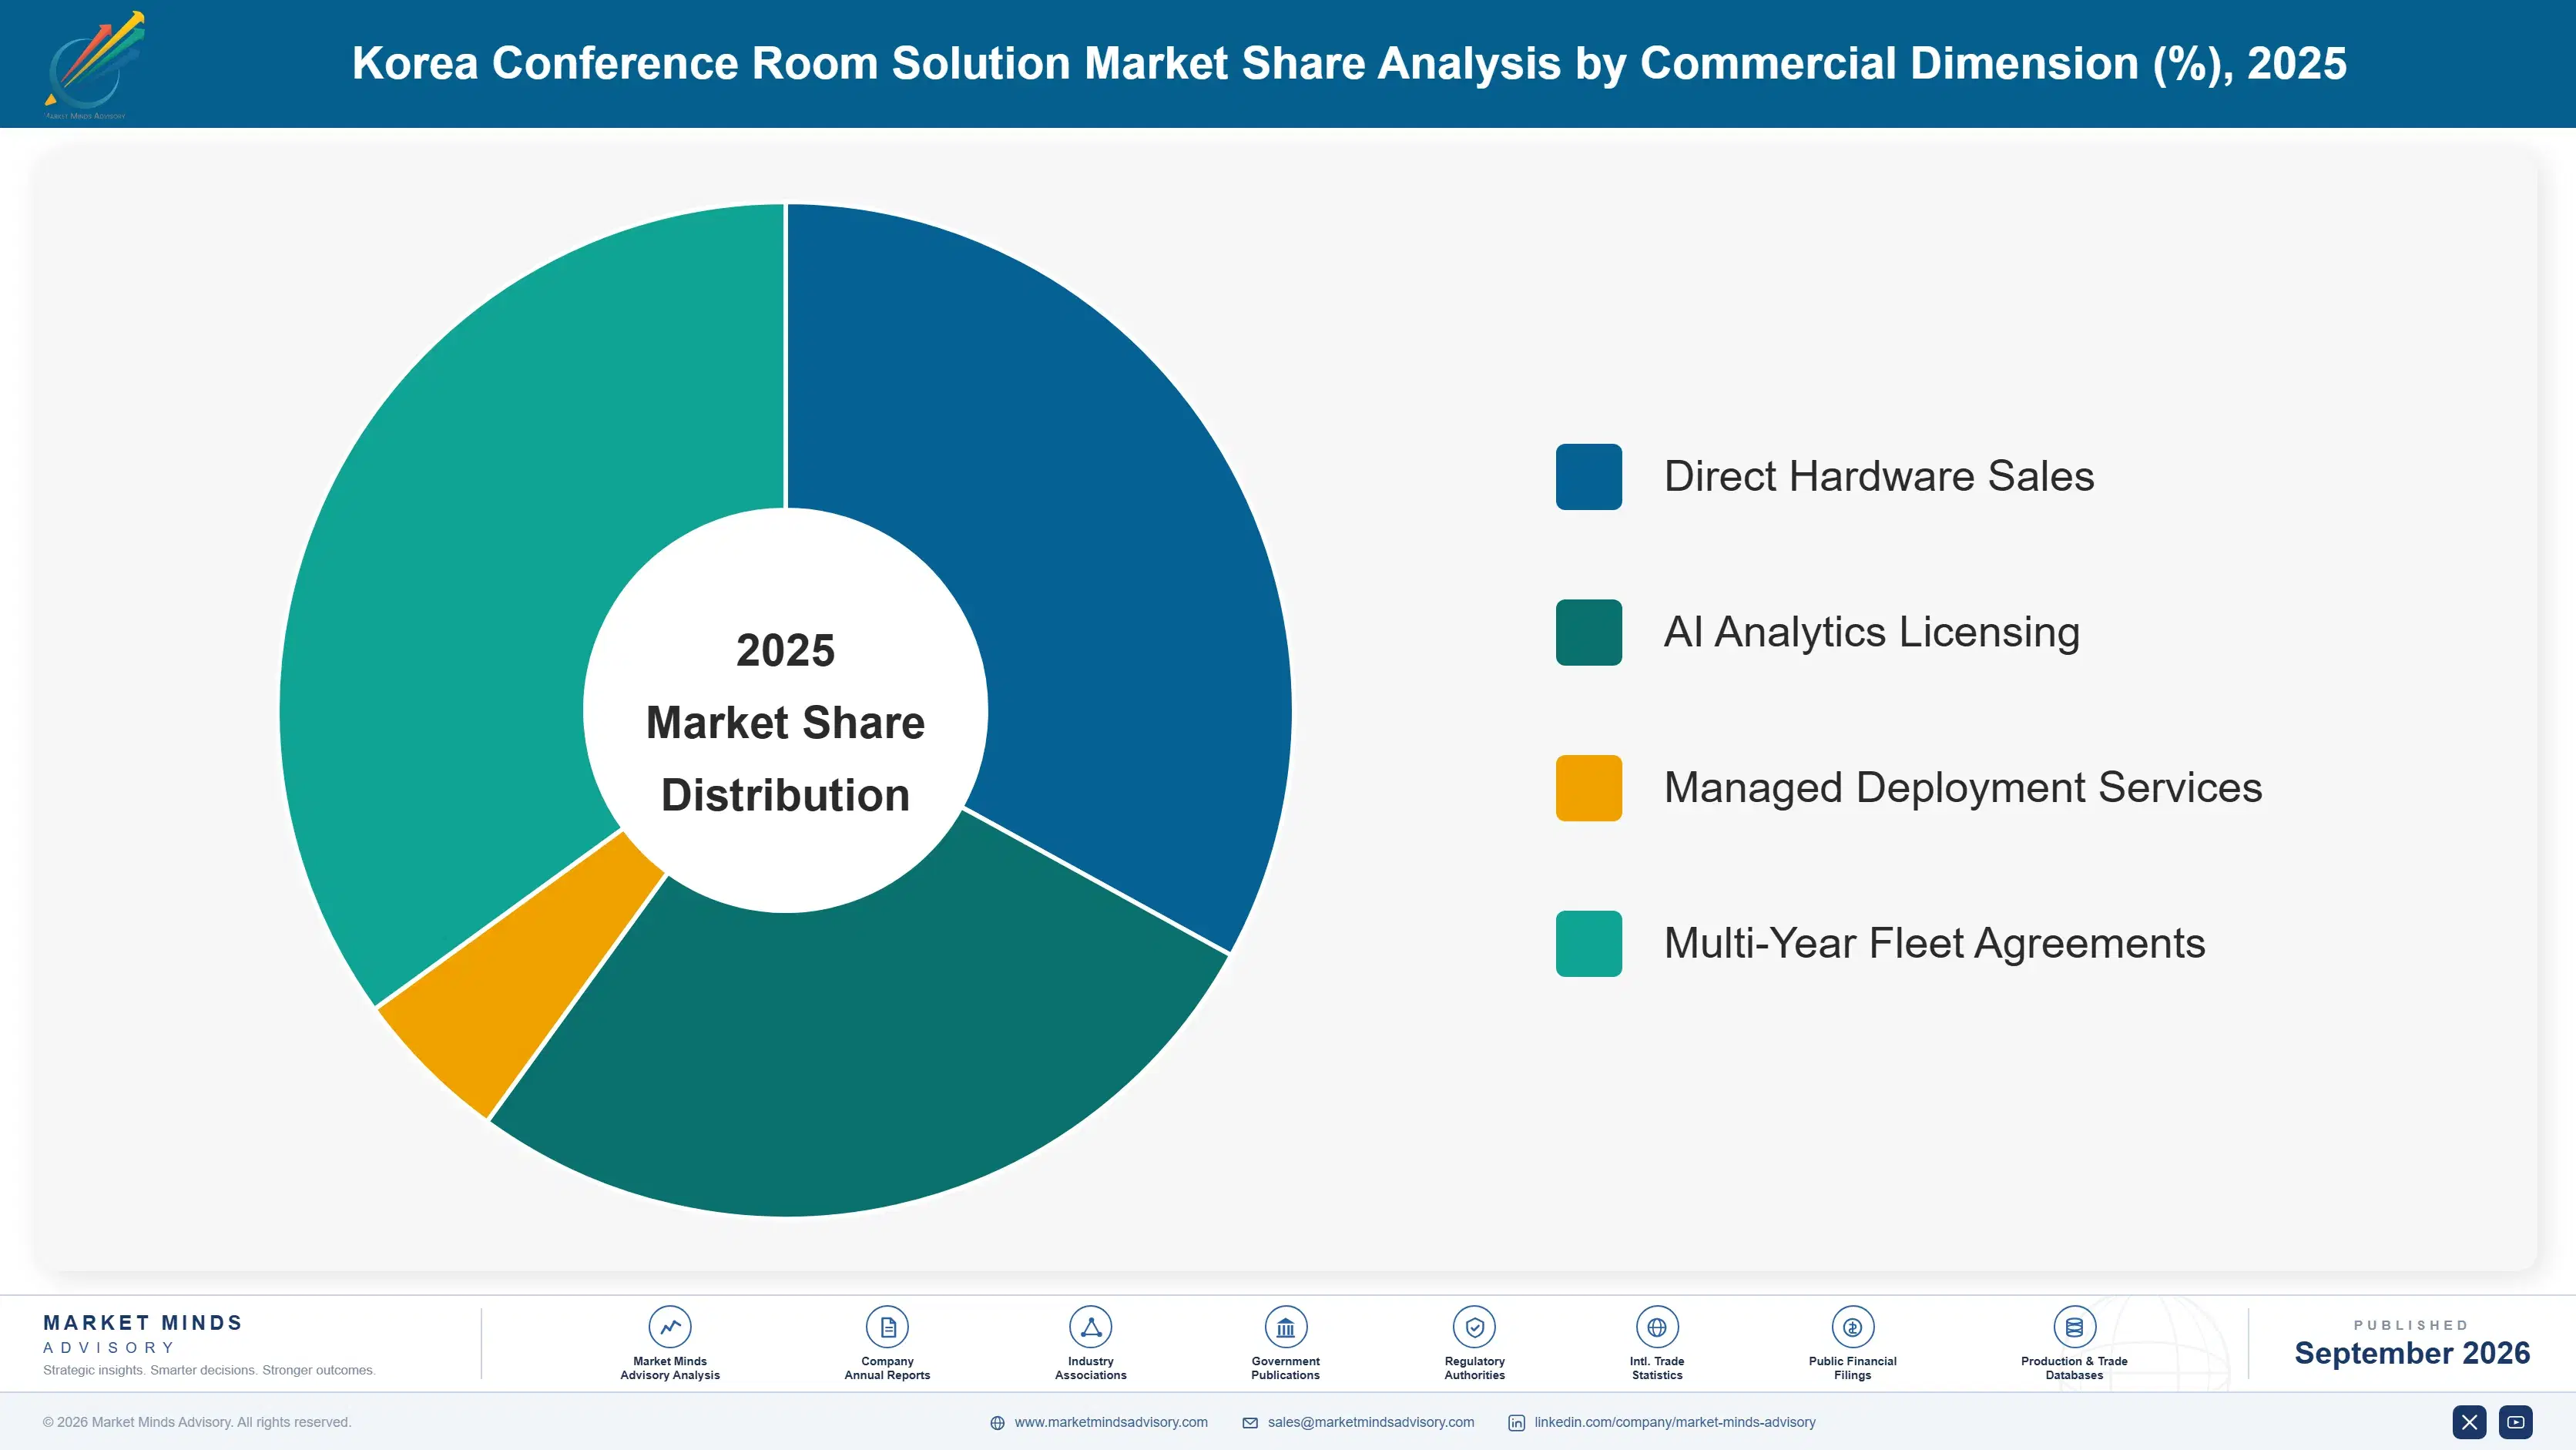Image resolution: width=2576 pixels, height=1450 pixels.
Task: Click the Multi-Year Fleet Agreements teal swatch
Action: (1588, 943)
